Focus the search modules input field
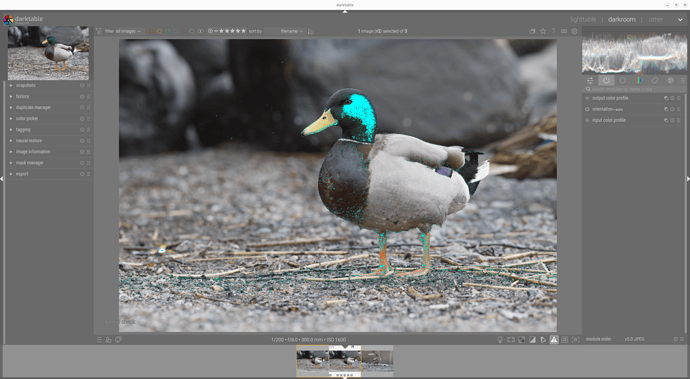 pos(634,89)
